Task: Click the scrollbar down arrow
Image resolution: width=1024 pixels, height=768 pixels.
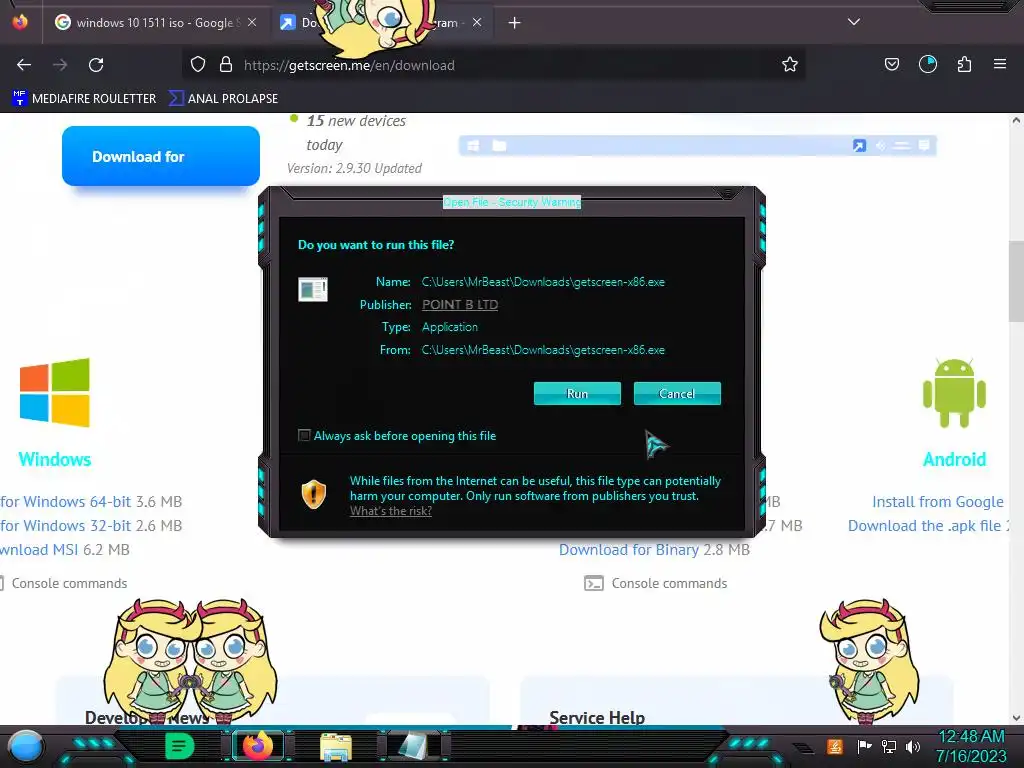Action: 1016,718
